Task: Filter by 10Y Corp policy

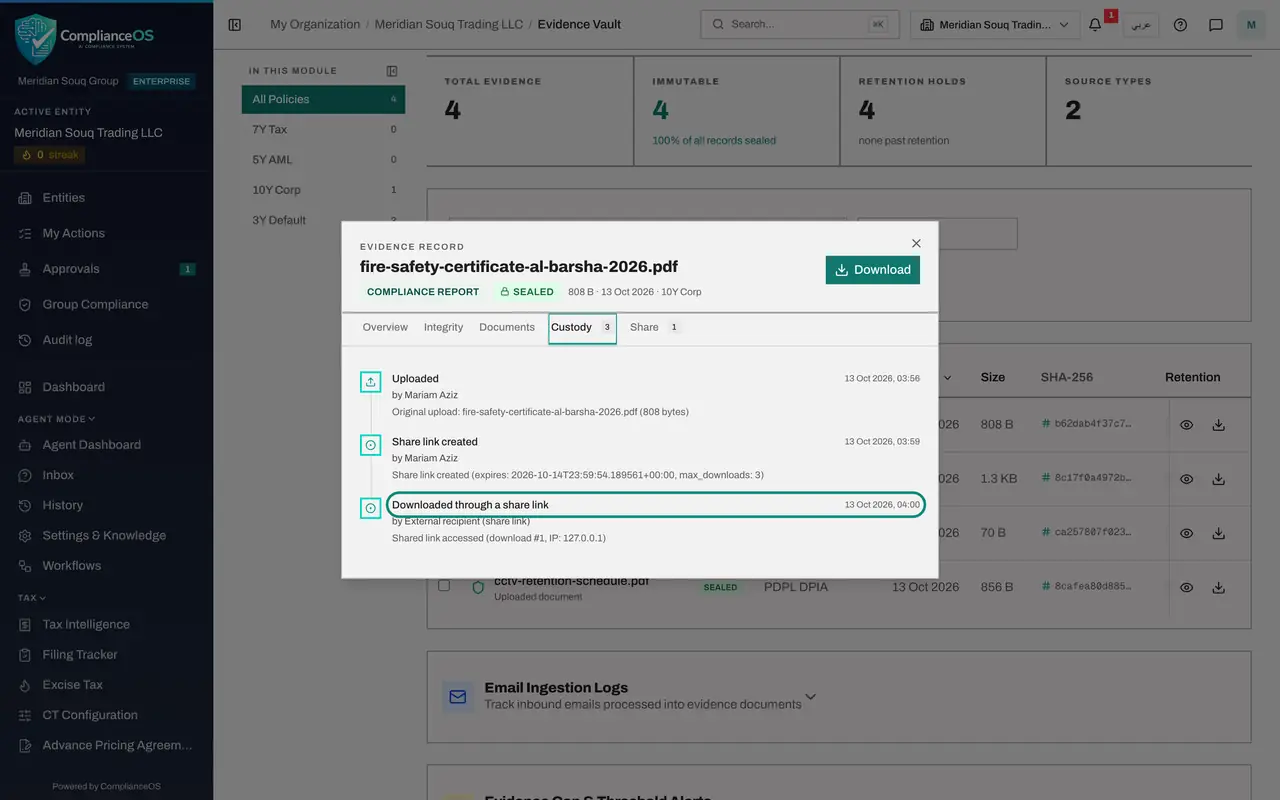Action: [x=323, y=190]
